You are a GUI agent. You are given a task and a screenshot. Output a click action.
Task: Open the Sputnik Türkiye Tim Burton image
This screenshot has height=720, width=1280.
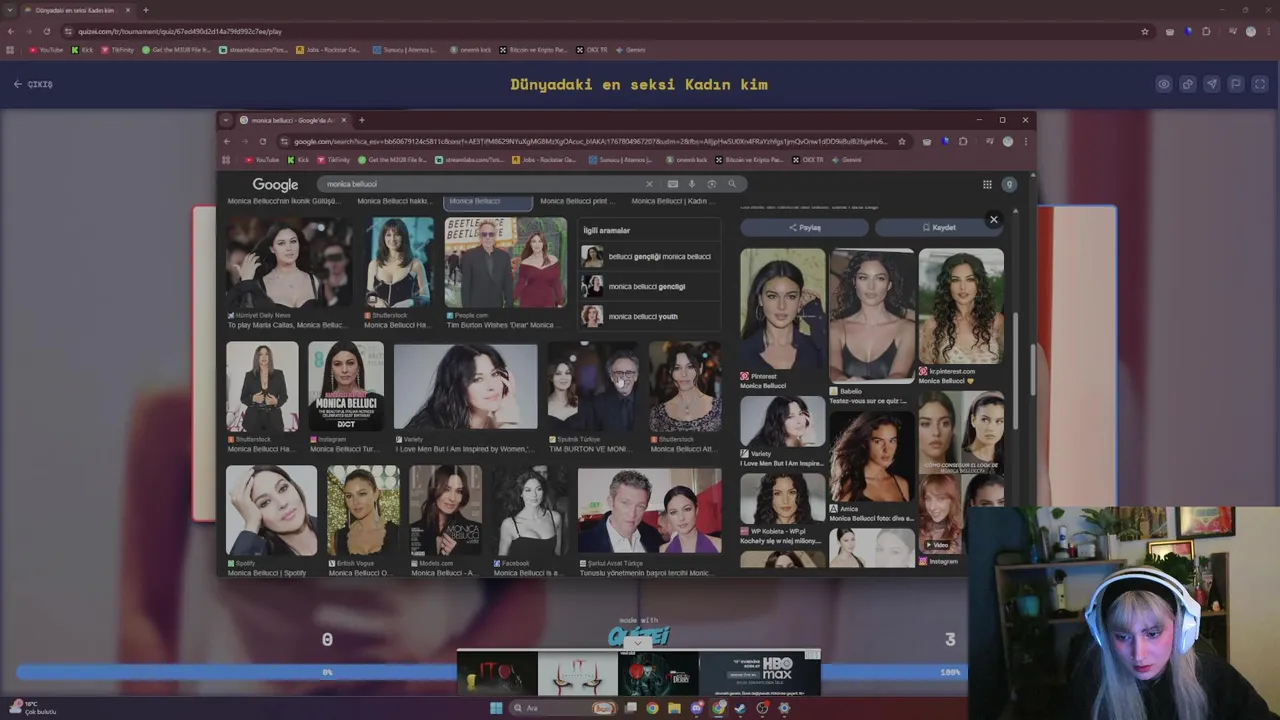[592, 388]
